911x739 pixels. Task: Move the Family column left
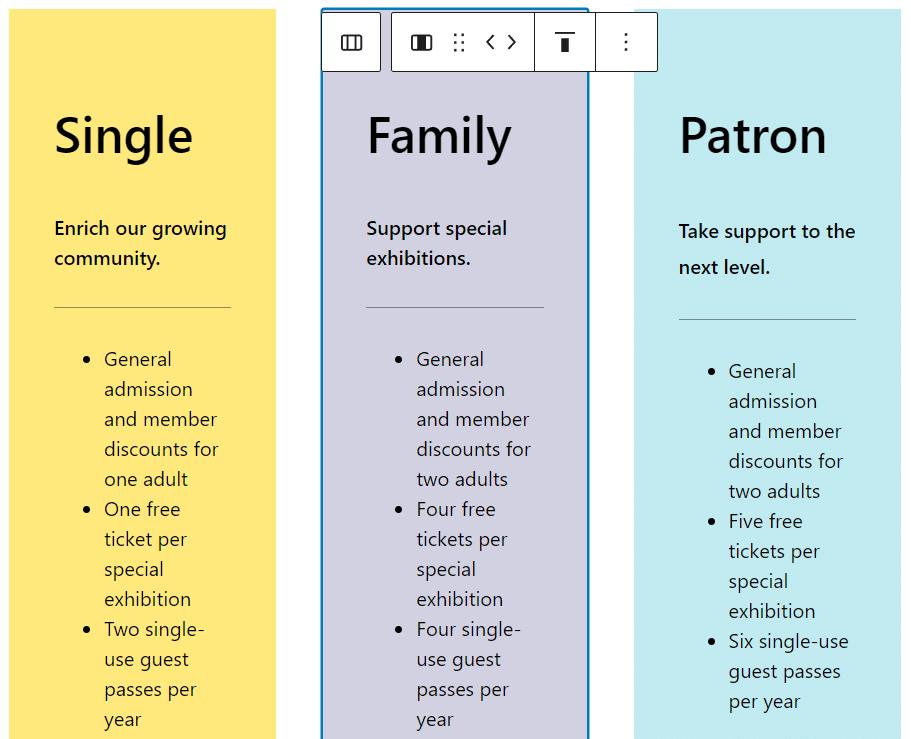(490, 42)
